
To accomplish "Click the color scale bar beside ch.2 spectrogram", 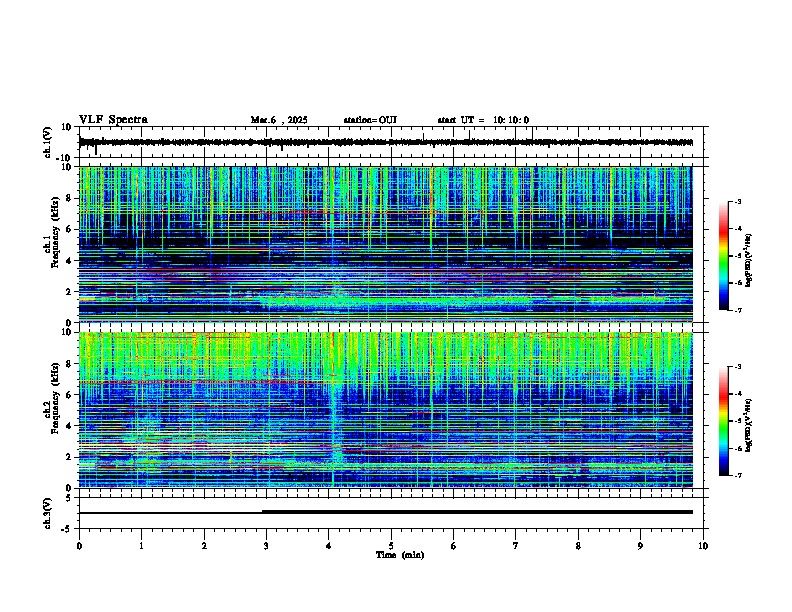I will pos(724,421).
